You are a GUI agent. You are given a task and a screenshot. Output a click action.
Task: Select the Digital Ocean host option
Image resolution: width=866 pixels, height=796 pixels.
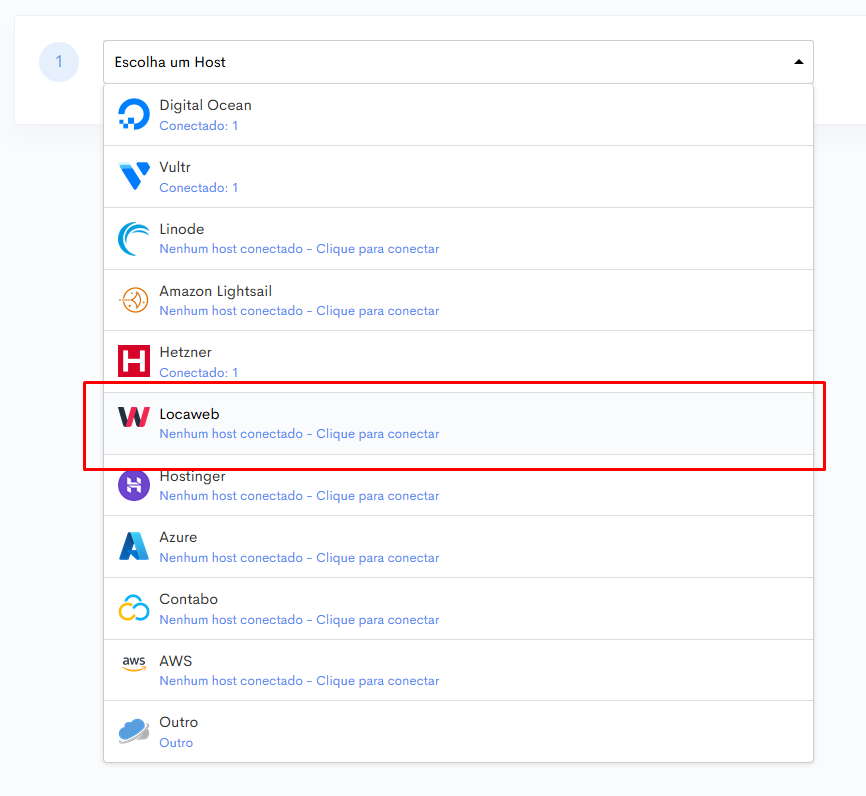pyautogui.click(x=458, y=115)
